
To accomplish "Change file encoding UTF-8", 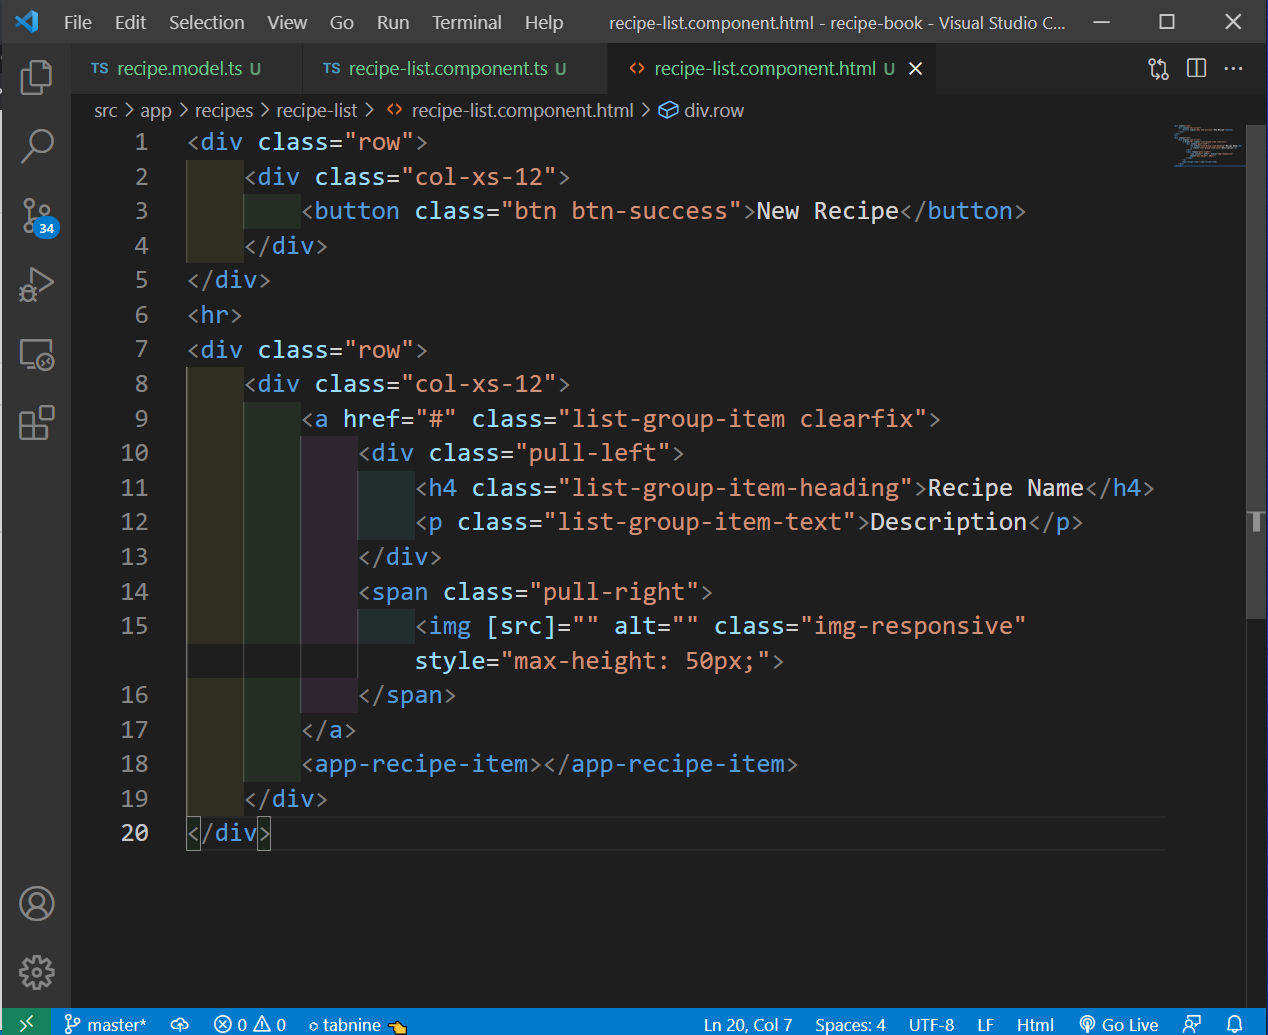I will (931, 1024).
